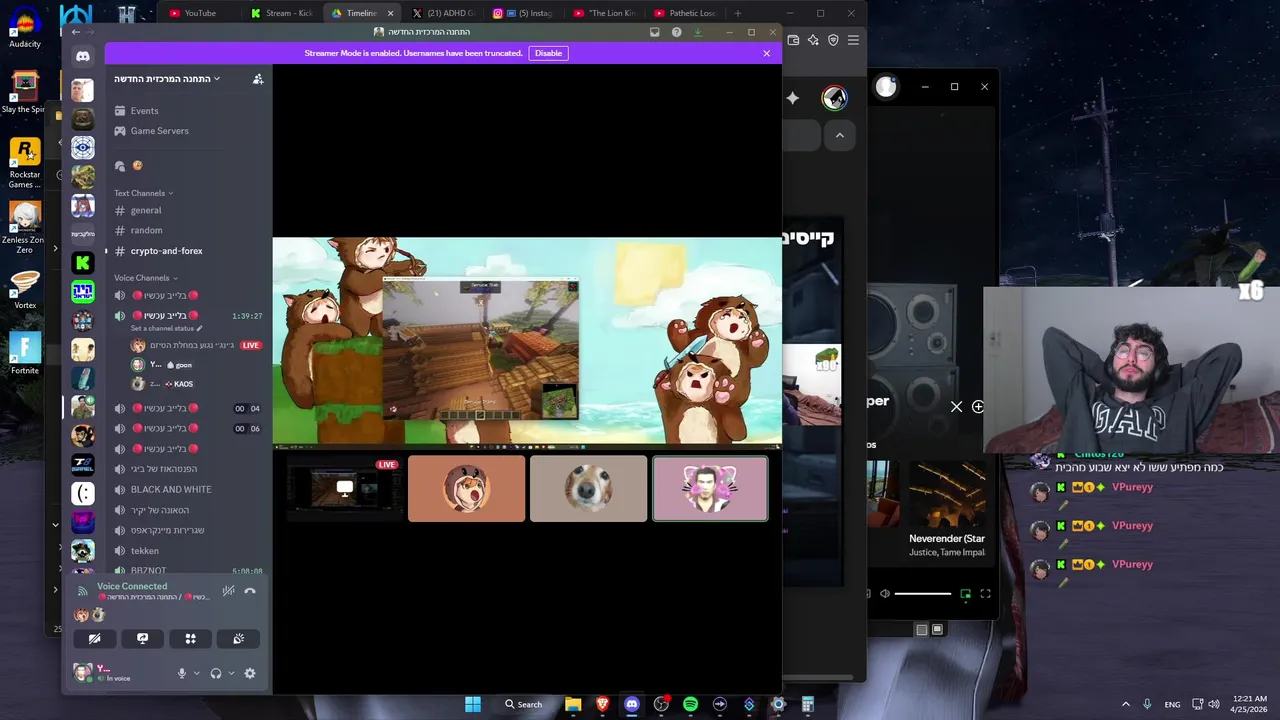
Task: Switch to Stream - Kick browser tab
Action: [x=281, y=13]
